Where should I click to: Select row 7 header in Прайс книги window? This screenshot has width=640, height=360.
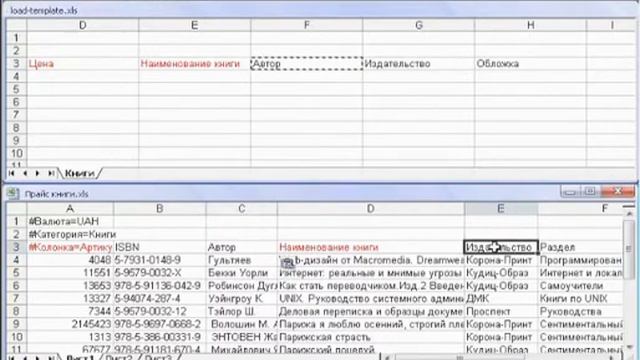pyautogui.click(x=16, y=298)
